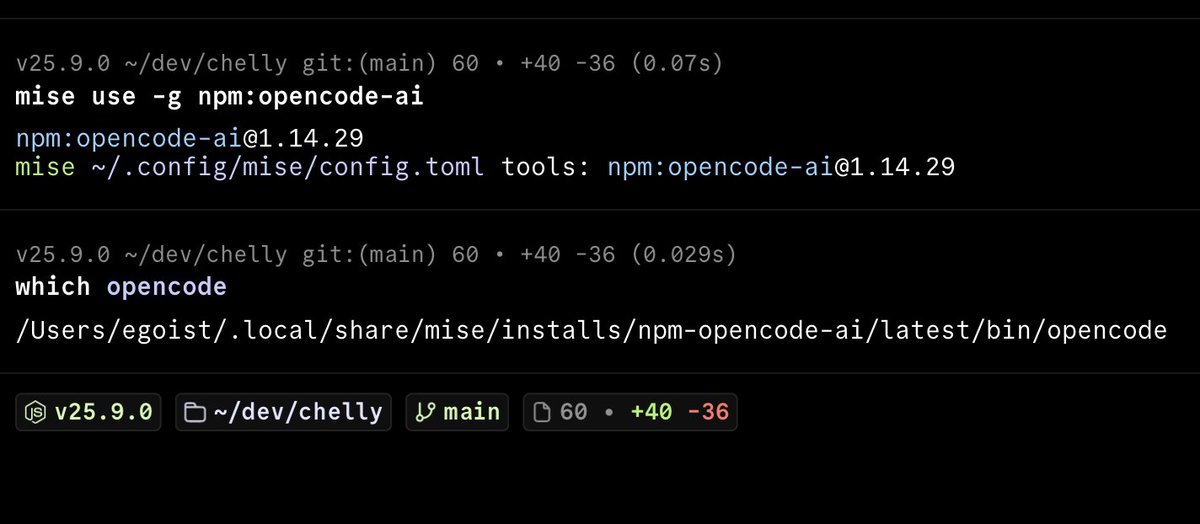Select the 'mise use -g npm:opencode-ai' command

[220, 98]
